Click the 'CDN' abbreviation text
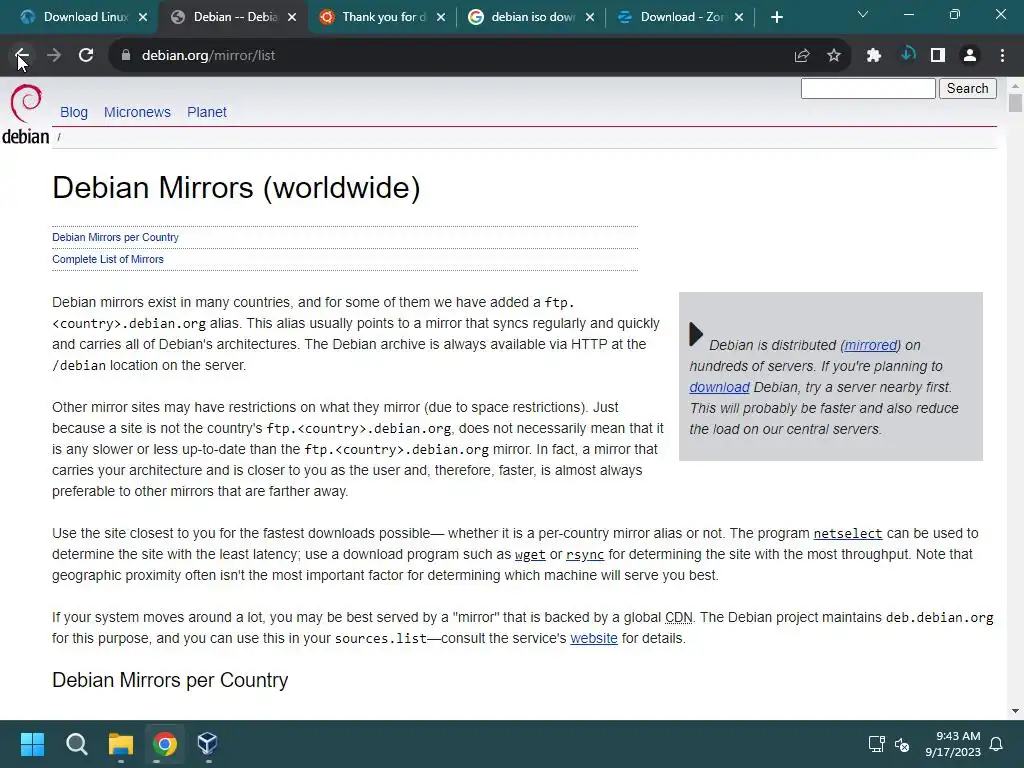1024x768 pixels. click(679, 617)
